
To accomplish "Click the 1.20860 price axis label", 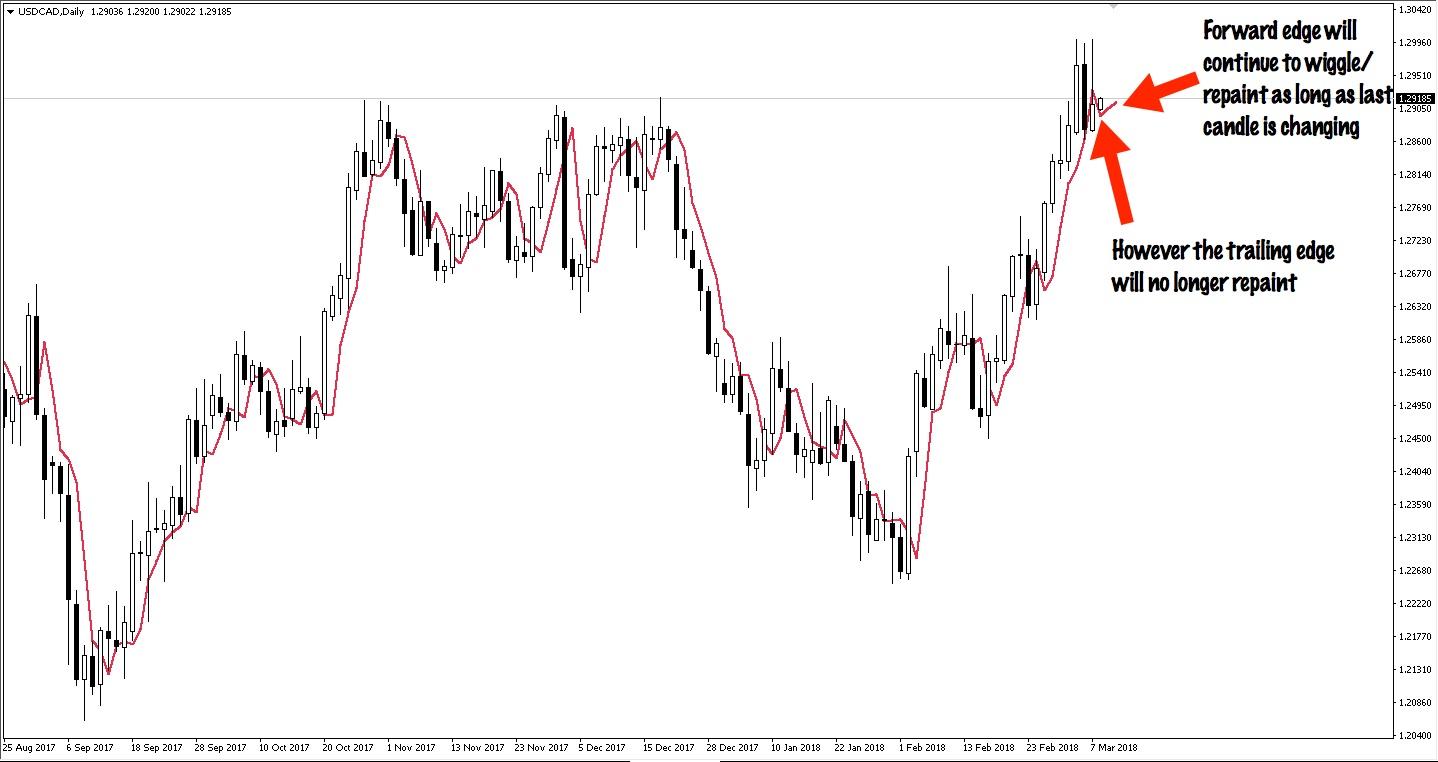I will tap(1417, 702).
